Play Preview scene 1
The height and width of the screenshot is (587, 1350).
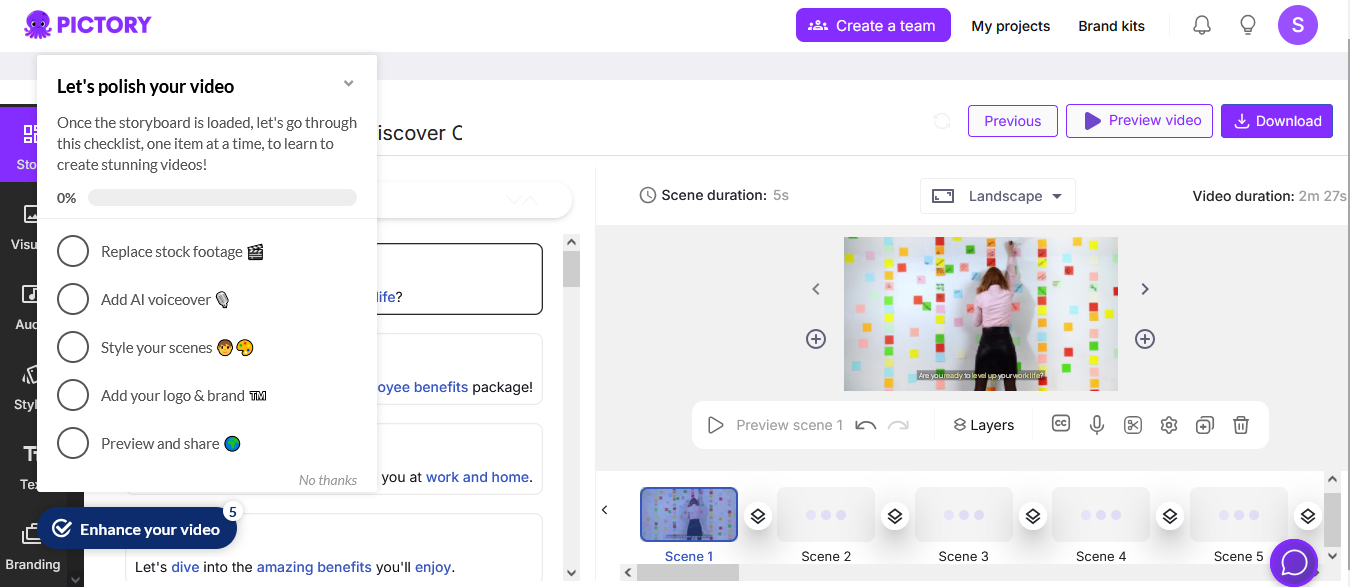(x=775, y=425)
